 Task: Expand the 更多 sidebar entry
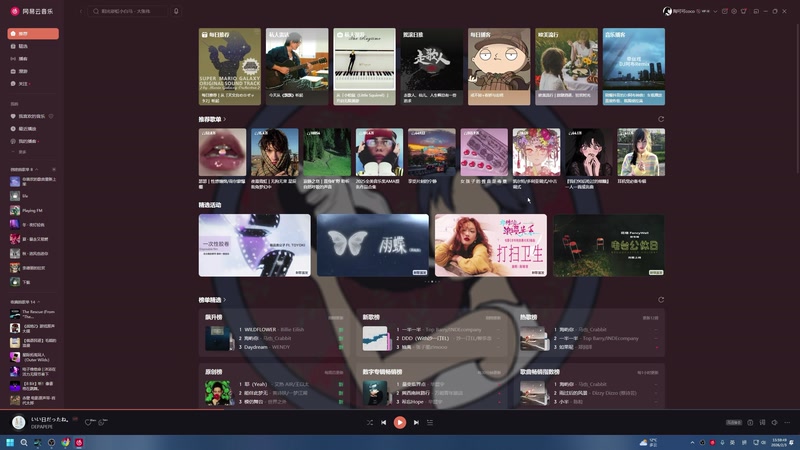point(20,152)
